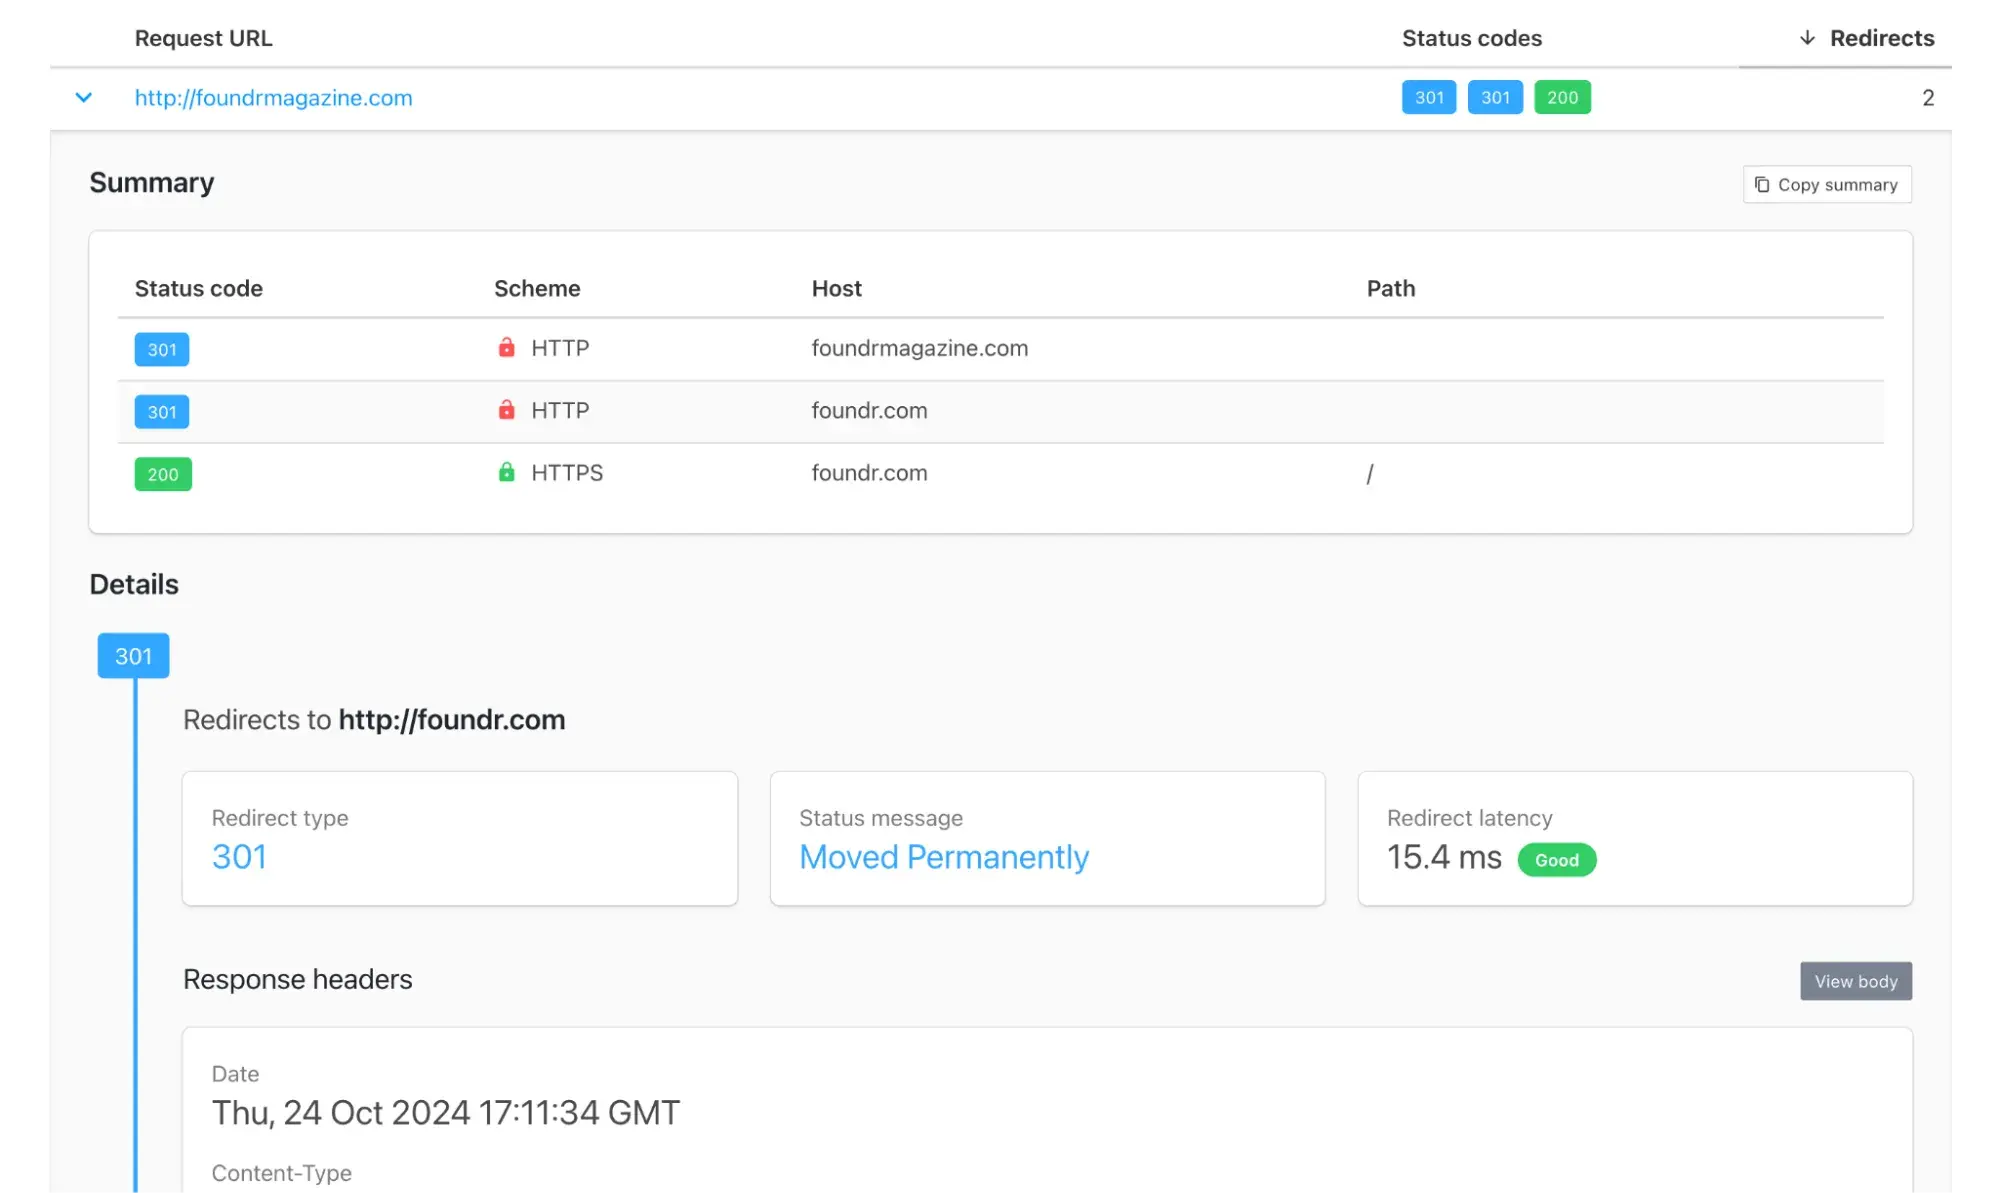Click the second 301 badge in top row
Screen dimensions: 1999x1193
click(1495, 97)
